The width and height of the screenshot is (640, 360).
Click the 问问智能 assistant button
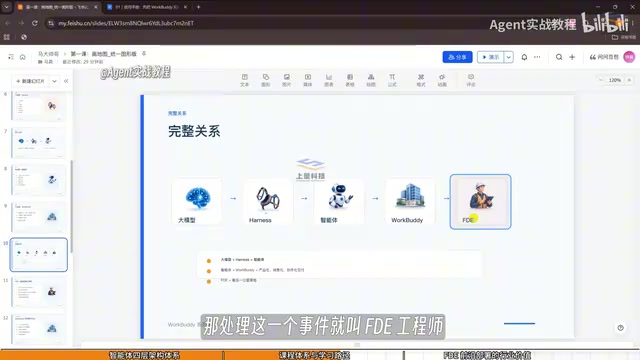click(604, 57)
